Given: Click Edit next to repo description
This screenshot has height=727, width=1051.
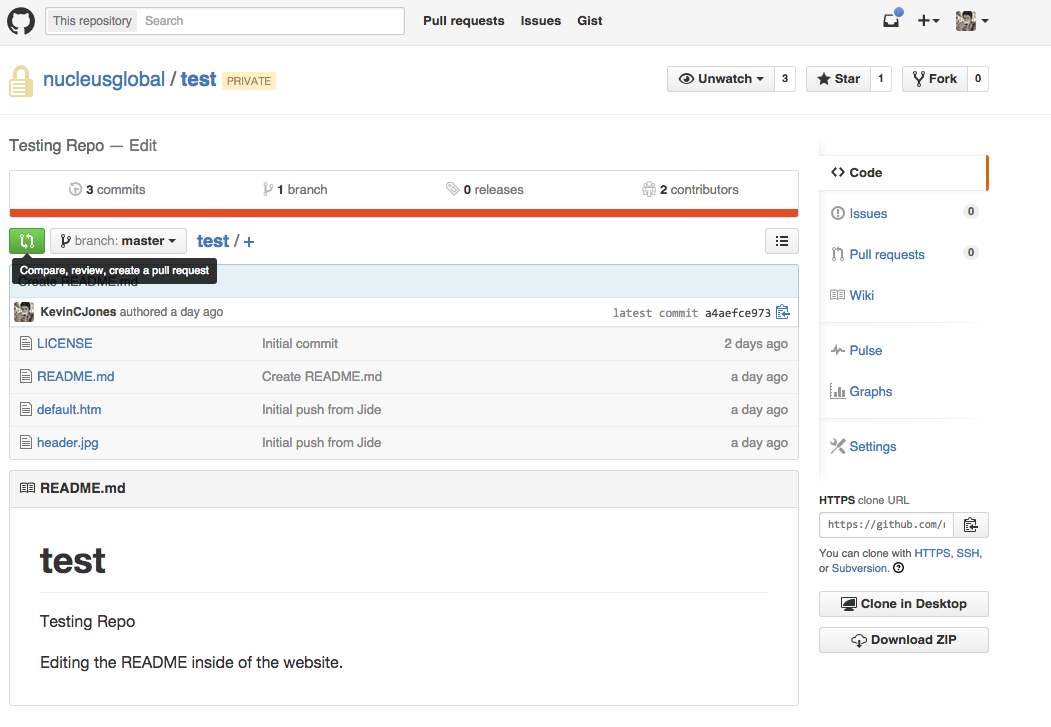Looking at the screenshot, I should pyautogui.click(x=143, y=145).
